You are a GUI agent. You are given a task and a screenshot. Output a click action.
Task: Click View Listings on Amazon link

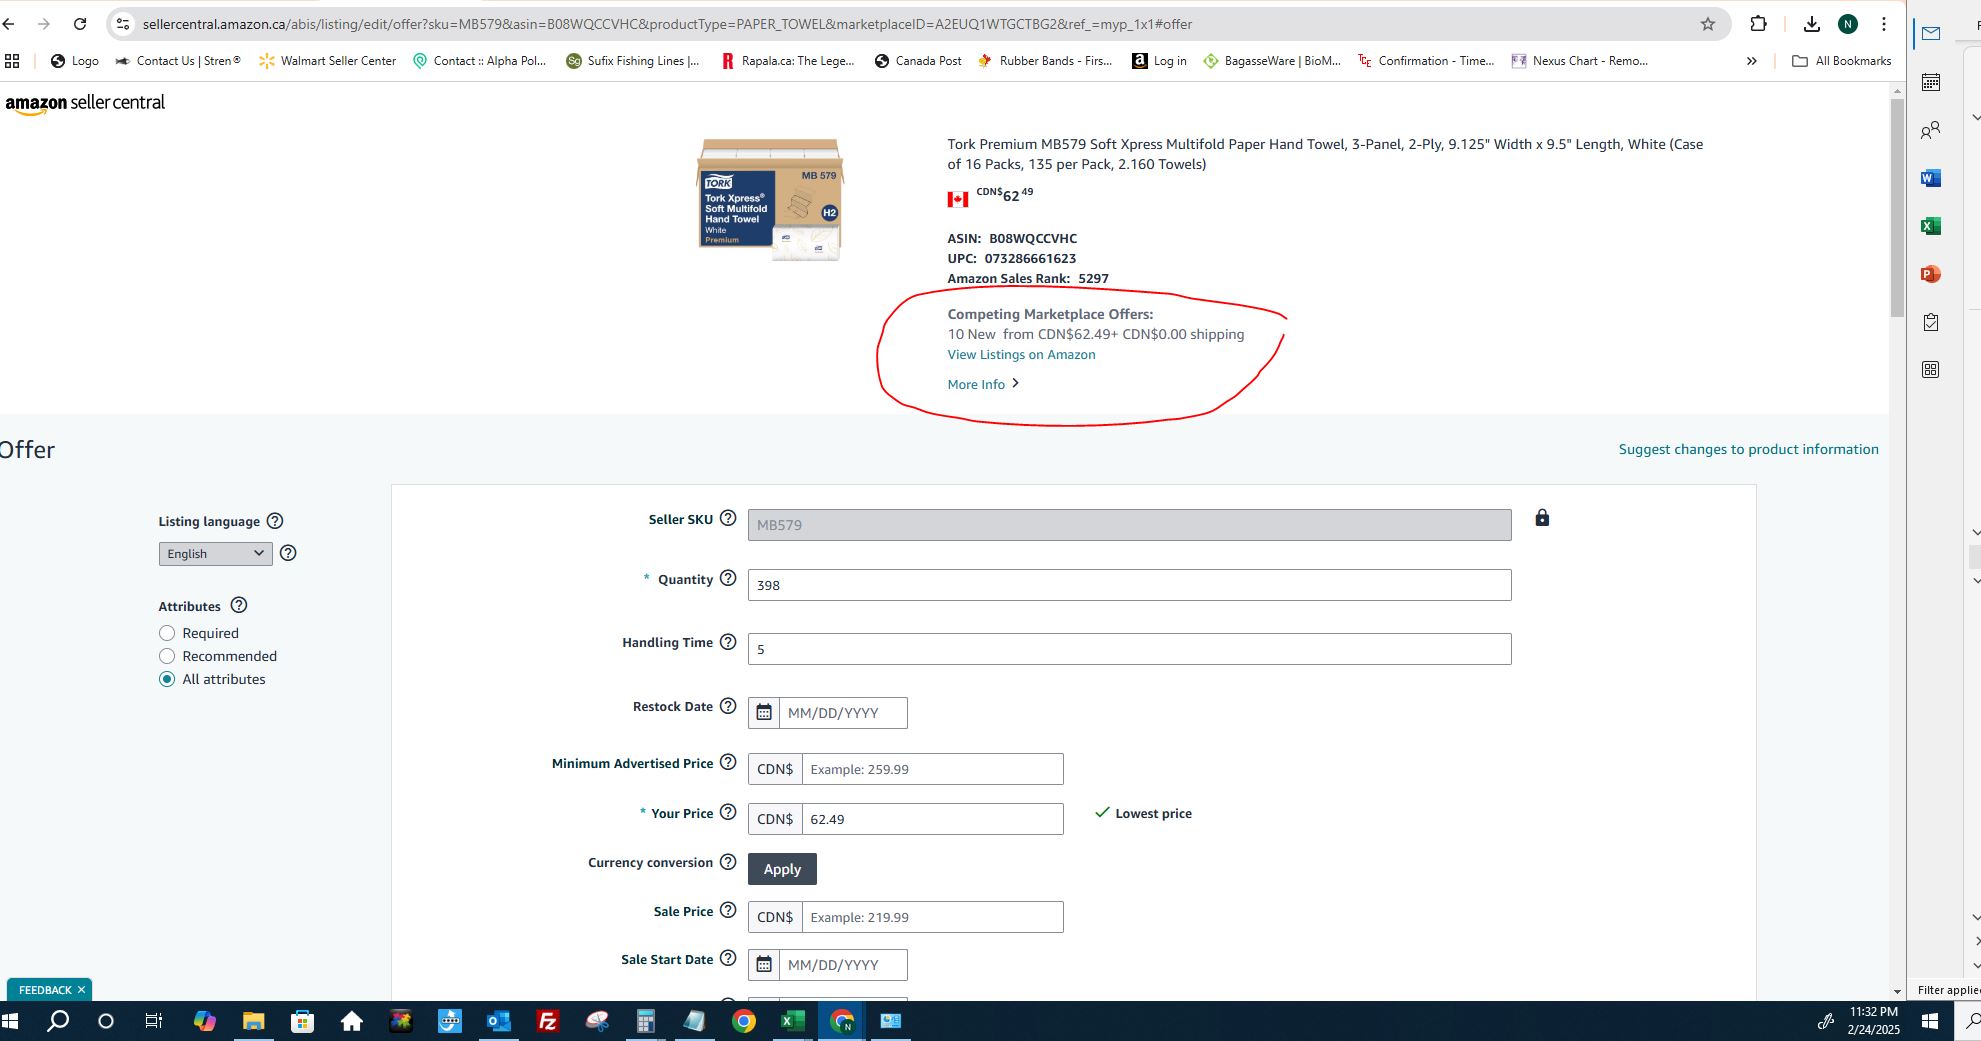coord(1021,354)
